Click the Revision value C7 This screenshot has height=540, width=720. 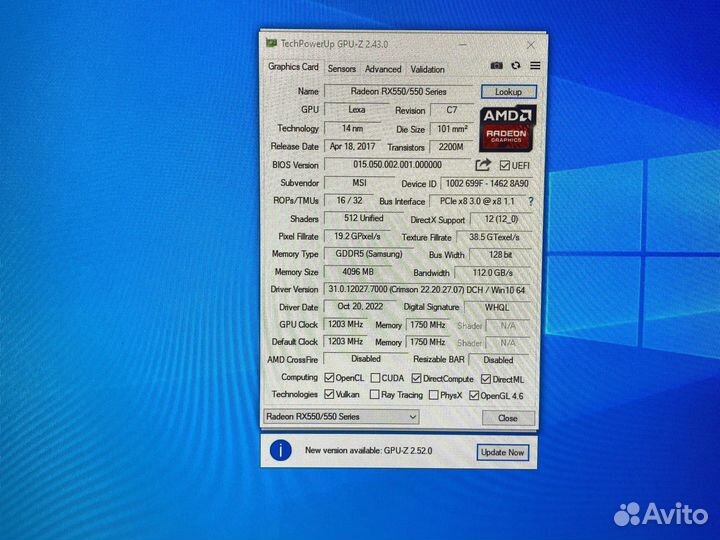click(451, 110)
